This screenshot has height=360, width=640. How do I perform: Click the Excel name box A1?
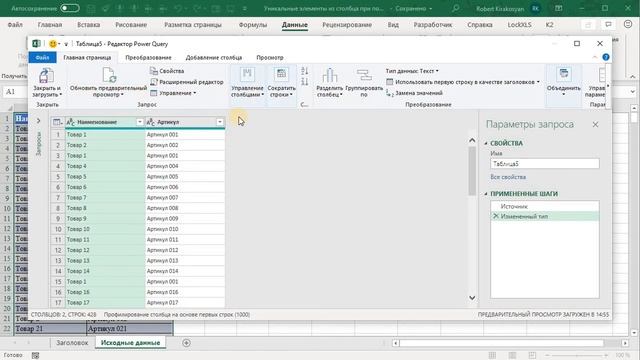14,92
